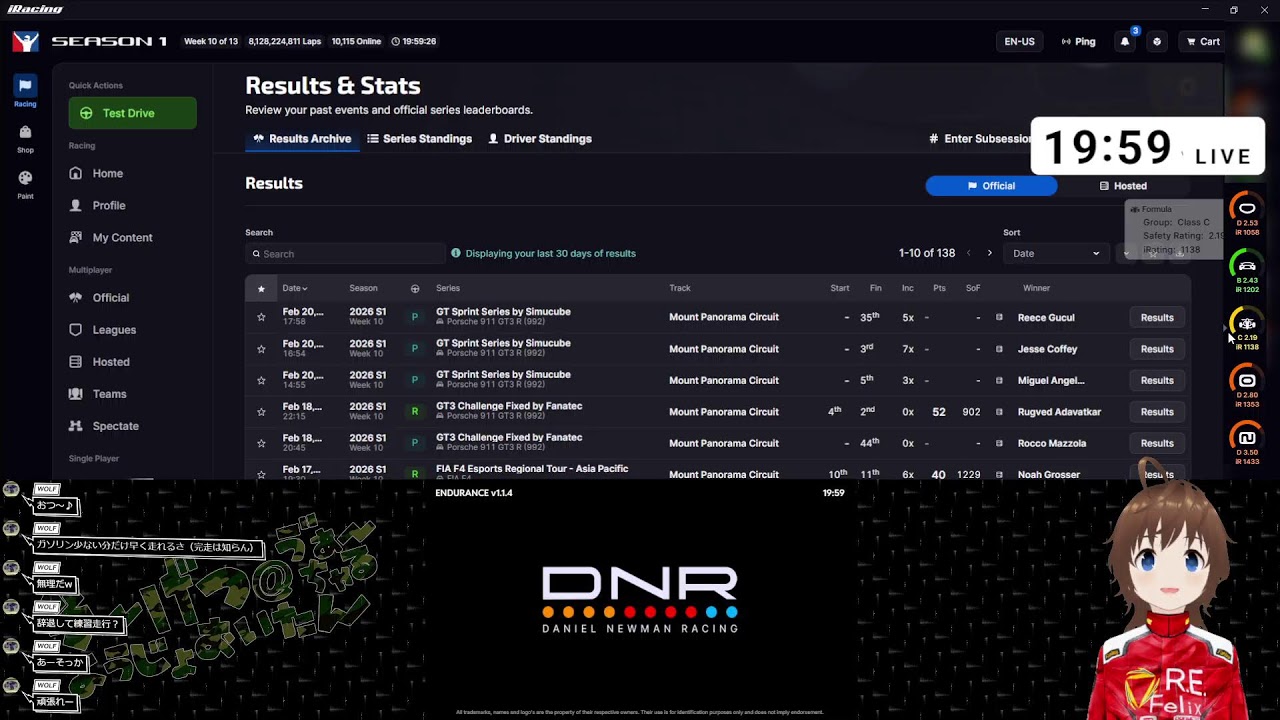Select the Official results toggle
Image resolution: width=1280 pixels, height=720 pixels.
(x=991, y=186)
